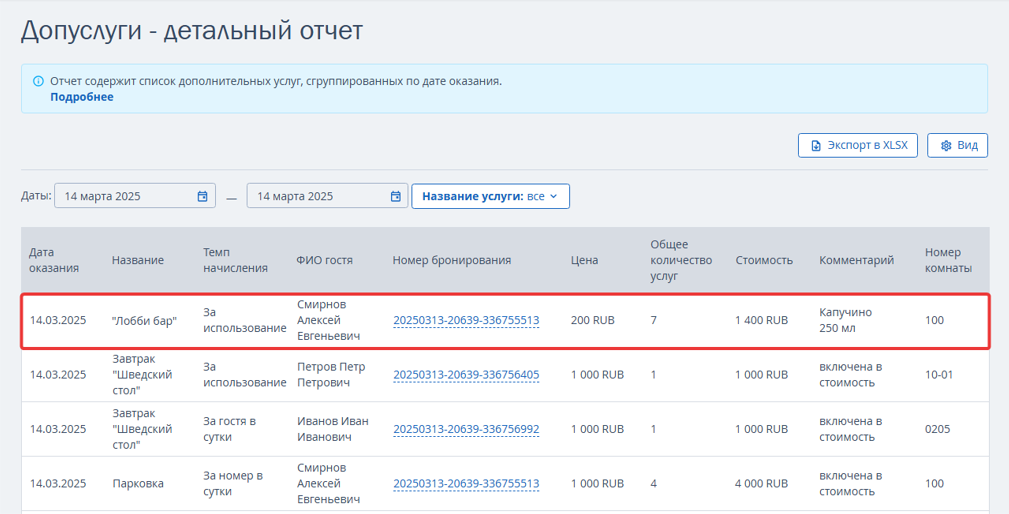Click the За номер в сутки cell
Viewport: 1009px width, 514px height.
pos(233,484)
